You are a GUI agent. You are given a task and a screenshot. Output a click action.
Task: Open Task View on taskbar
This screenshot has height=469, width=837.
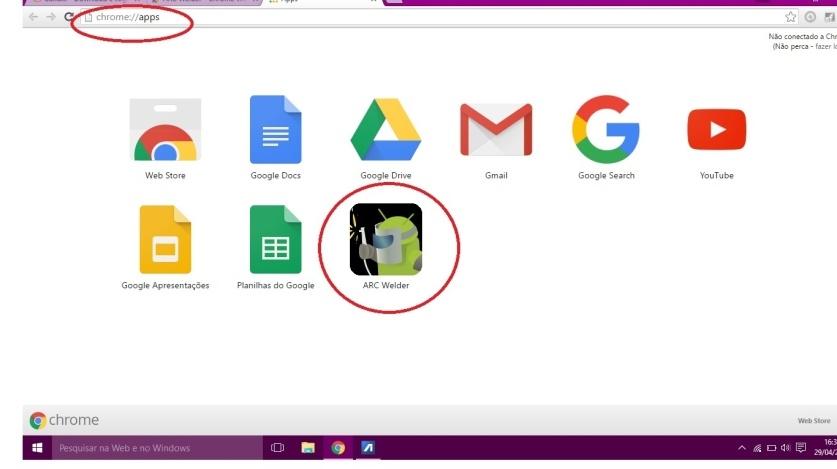[x=278, y=448]
